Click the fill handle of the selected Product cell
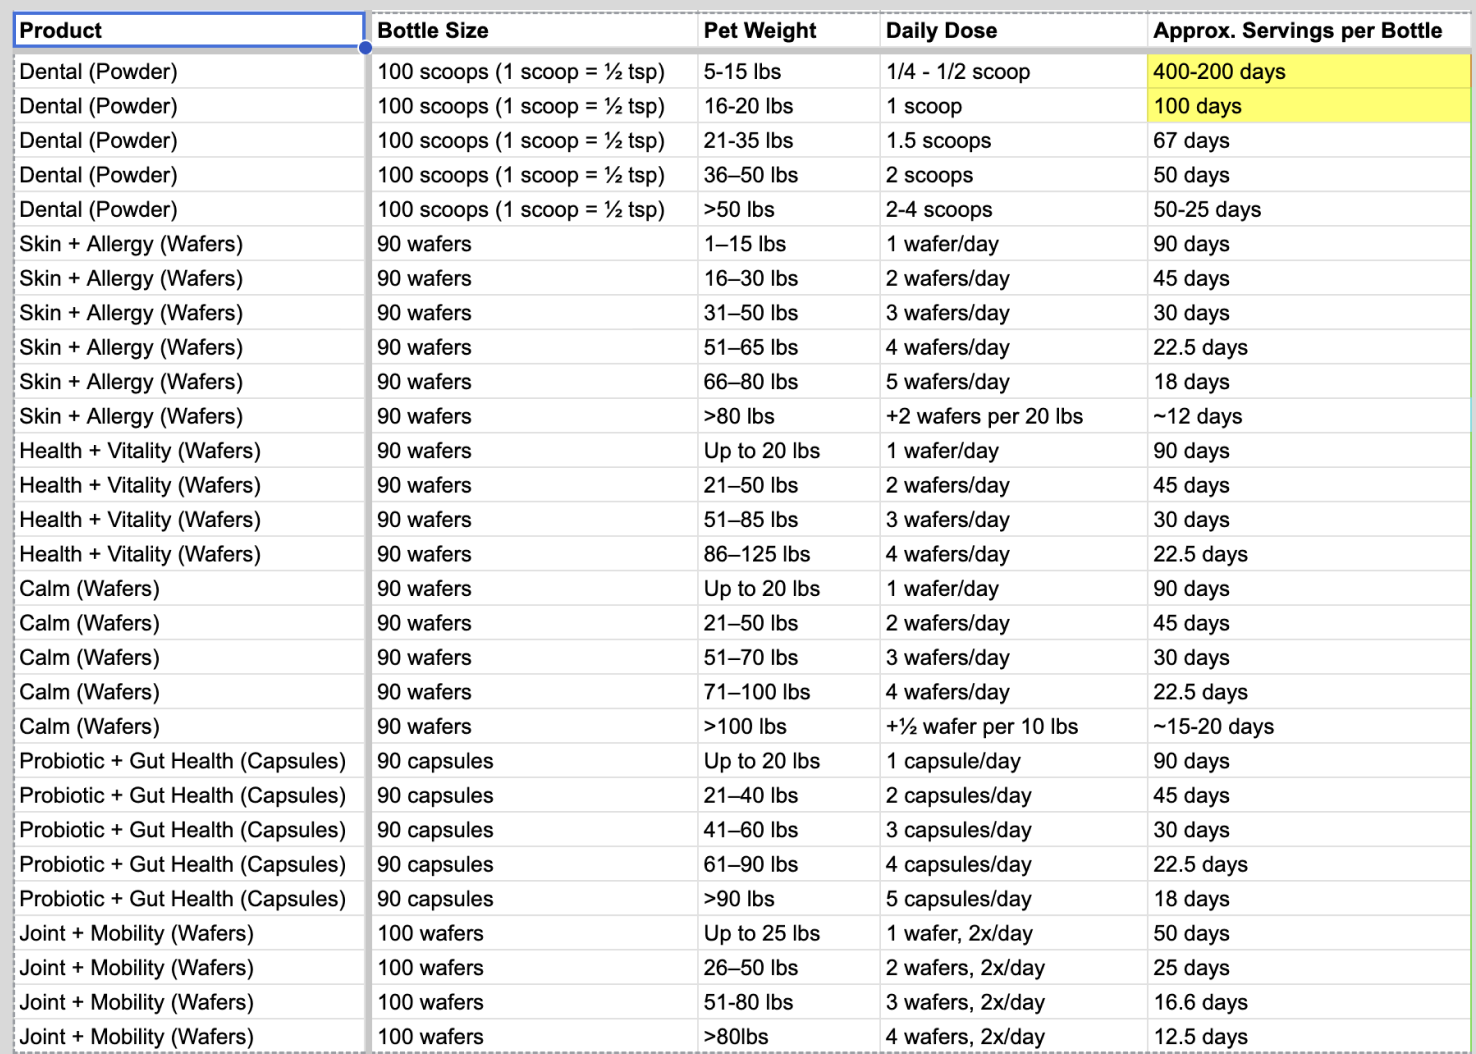Screen dimensions: 1476x1054 tap(365, 47)
